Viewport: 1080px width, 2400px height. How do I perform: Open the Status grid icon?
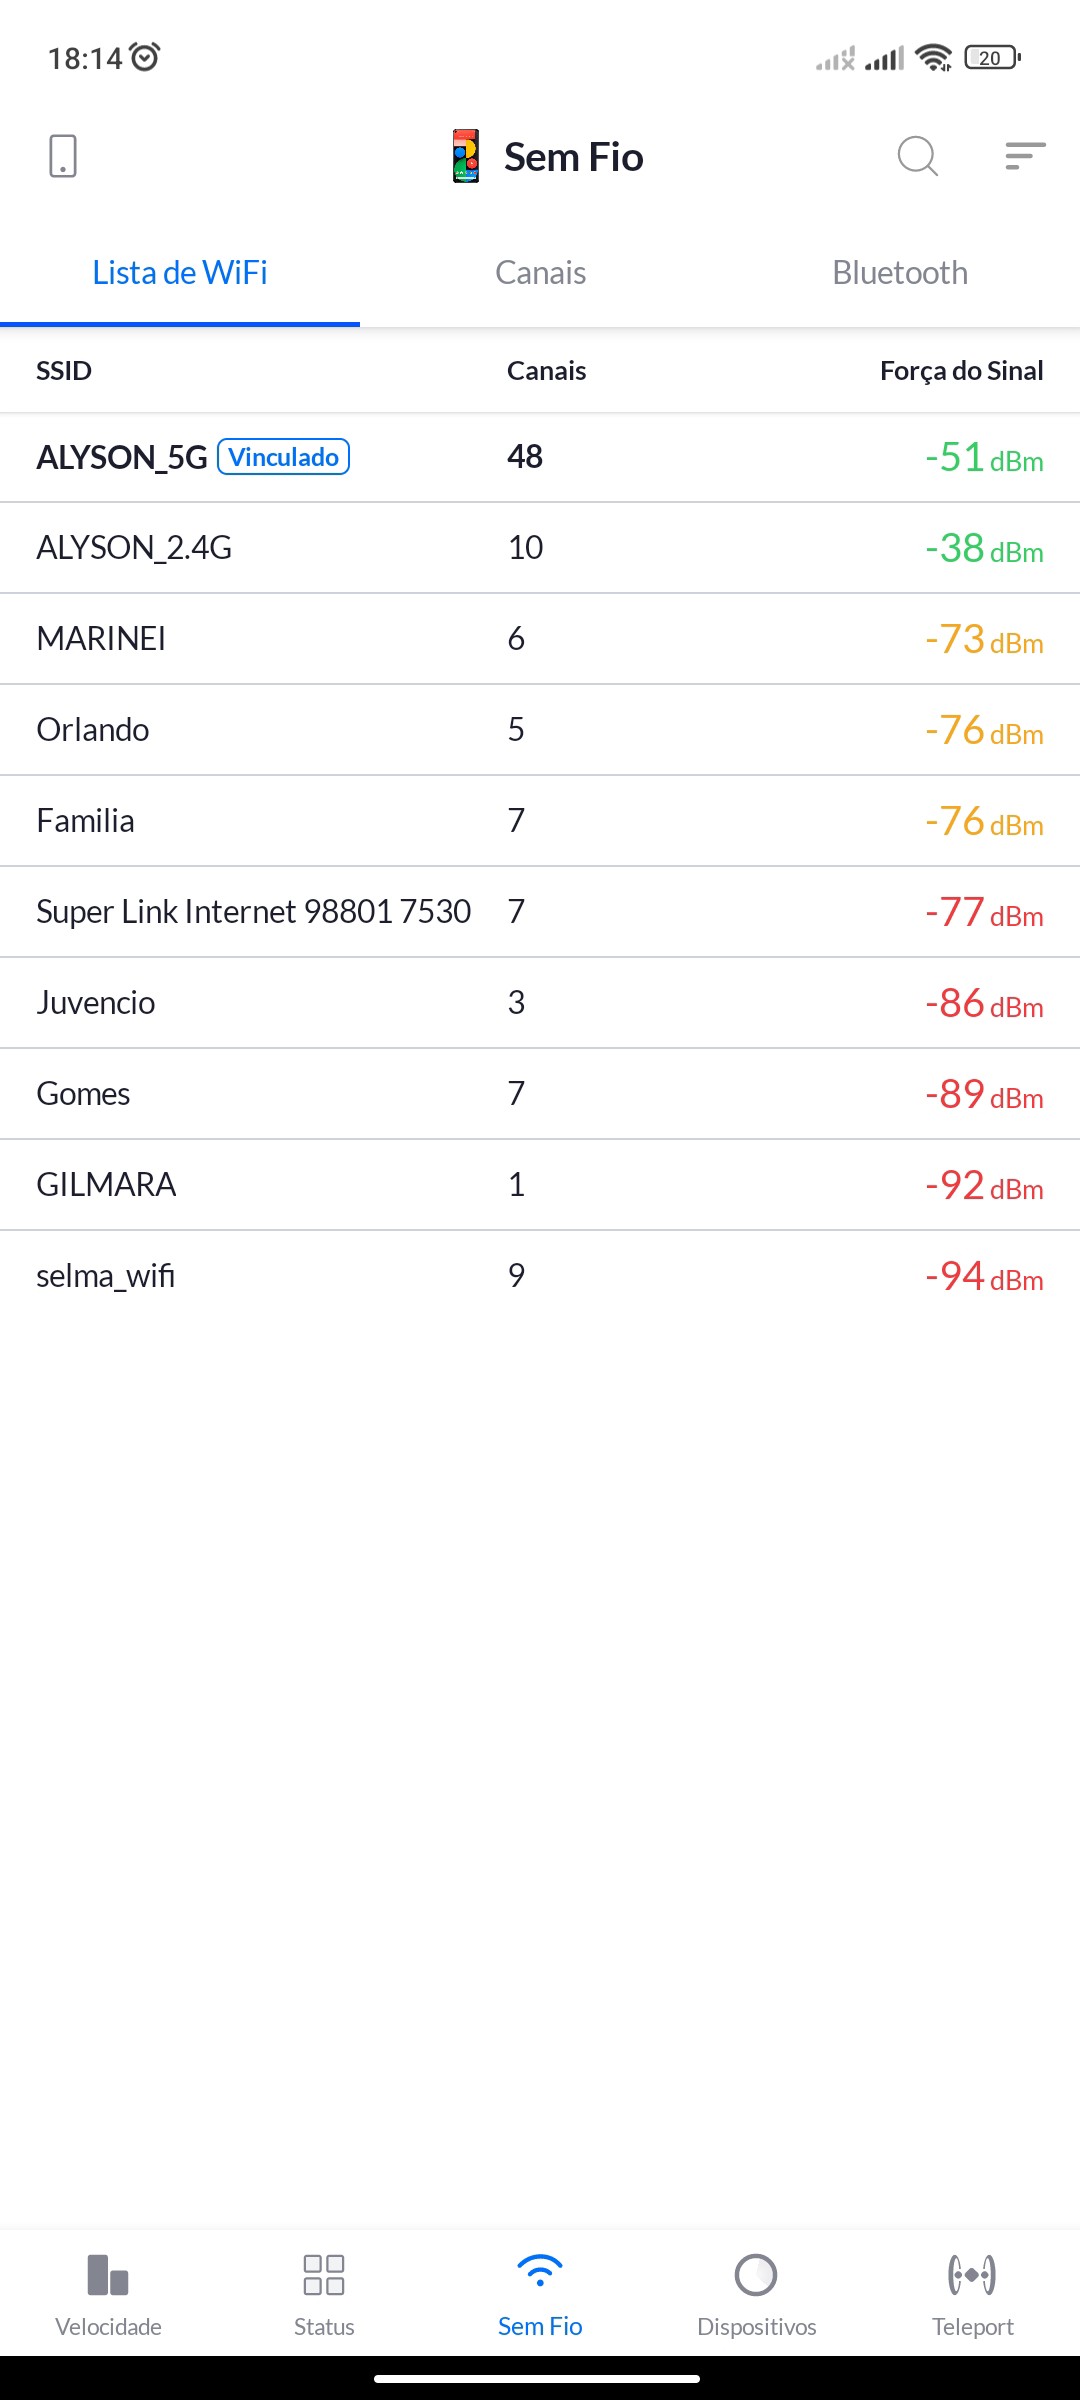[x=324, y=2275]
